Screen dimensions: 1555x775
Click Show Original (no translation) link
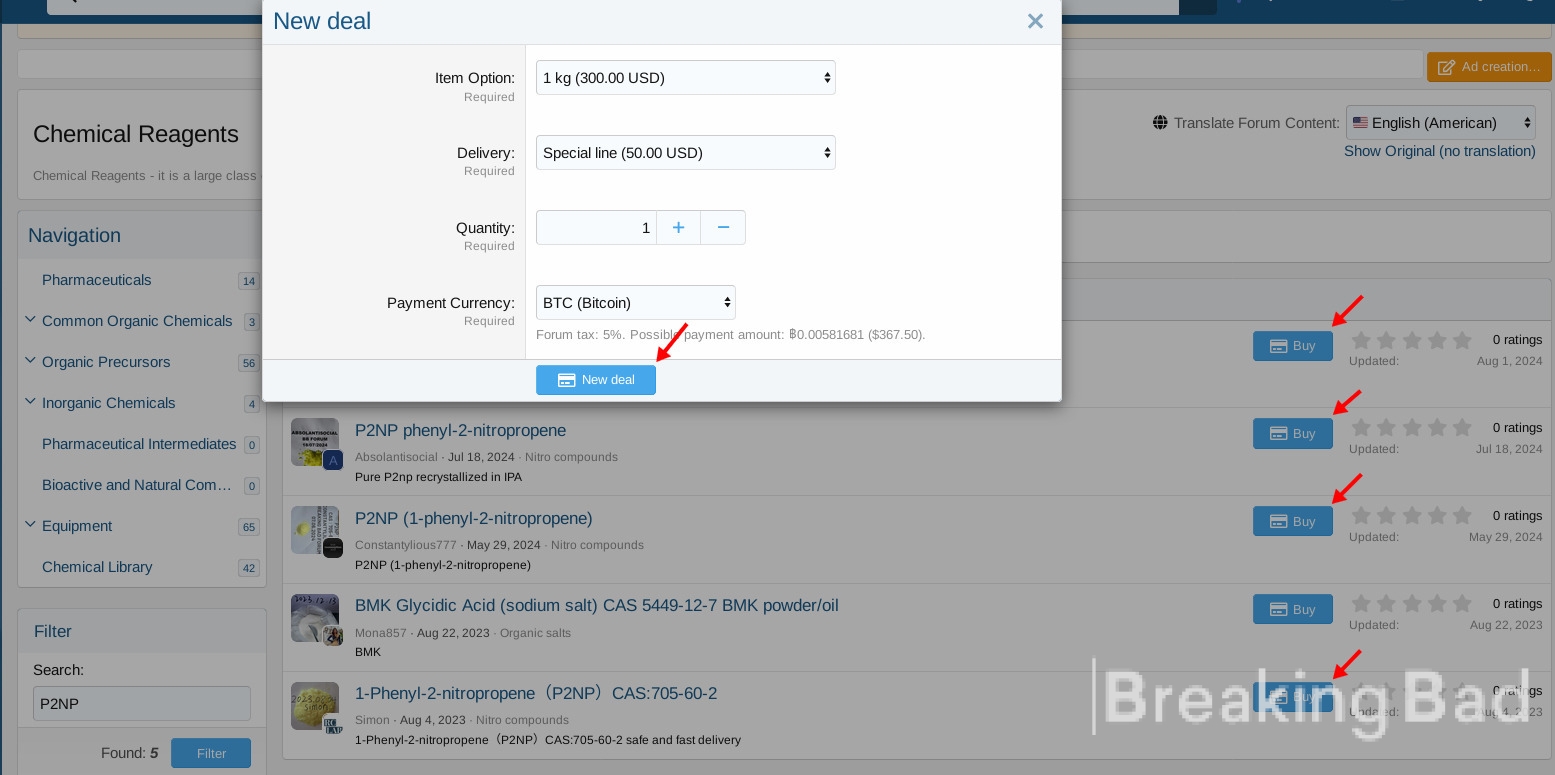point(1440,151)
